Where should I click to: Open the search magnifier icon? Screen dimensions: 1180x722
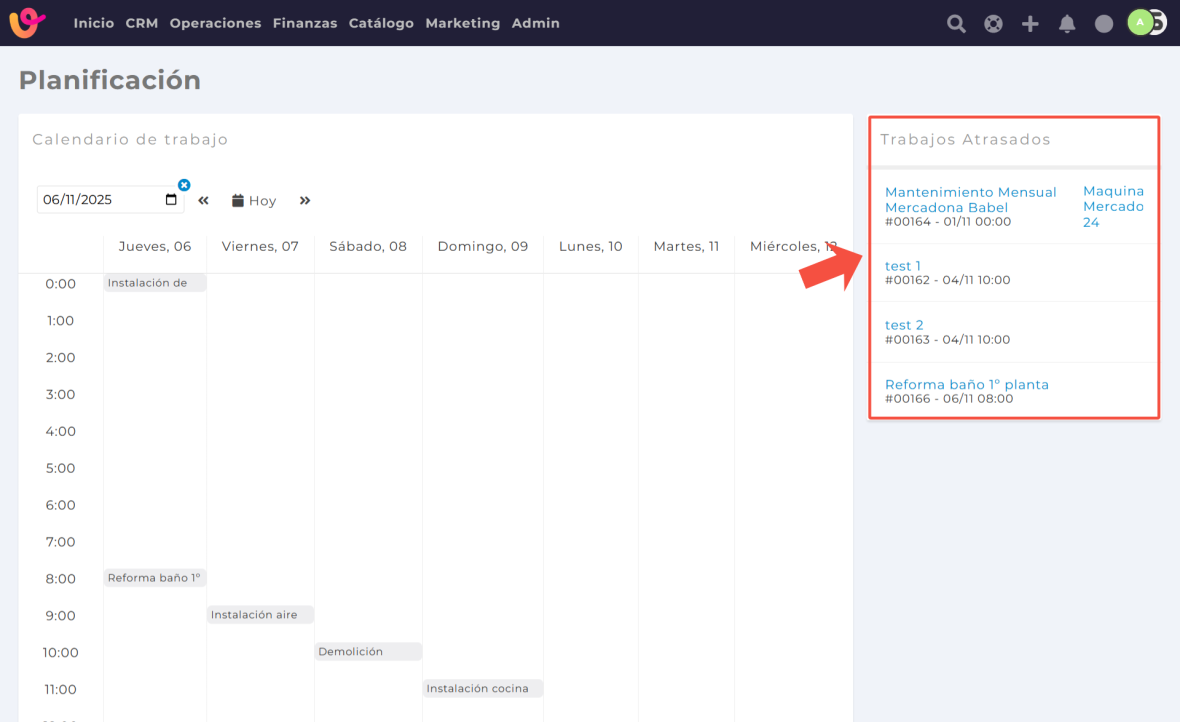pyautogui.click(x=956, y=24)
